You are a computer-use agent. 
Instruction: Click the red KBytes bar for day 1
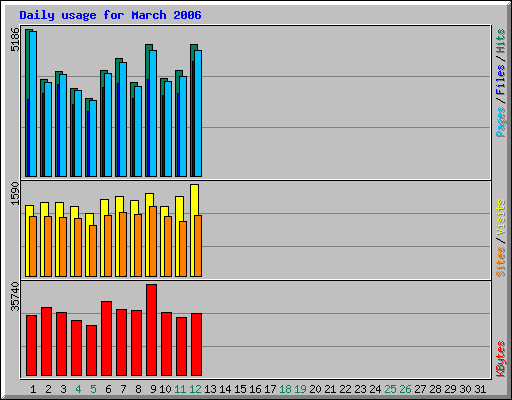31,345
